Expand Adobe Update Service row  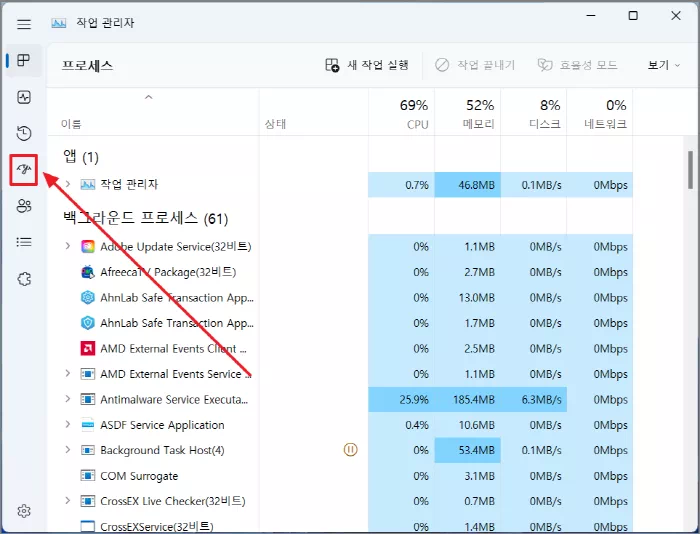tap(68, 246)
